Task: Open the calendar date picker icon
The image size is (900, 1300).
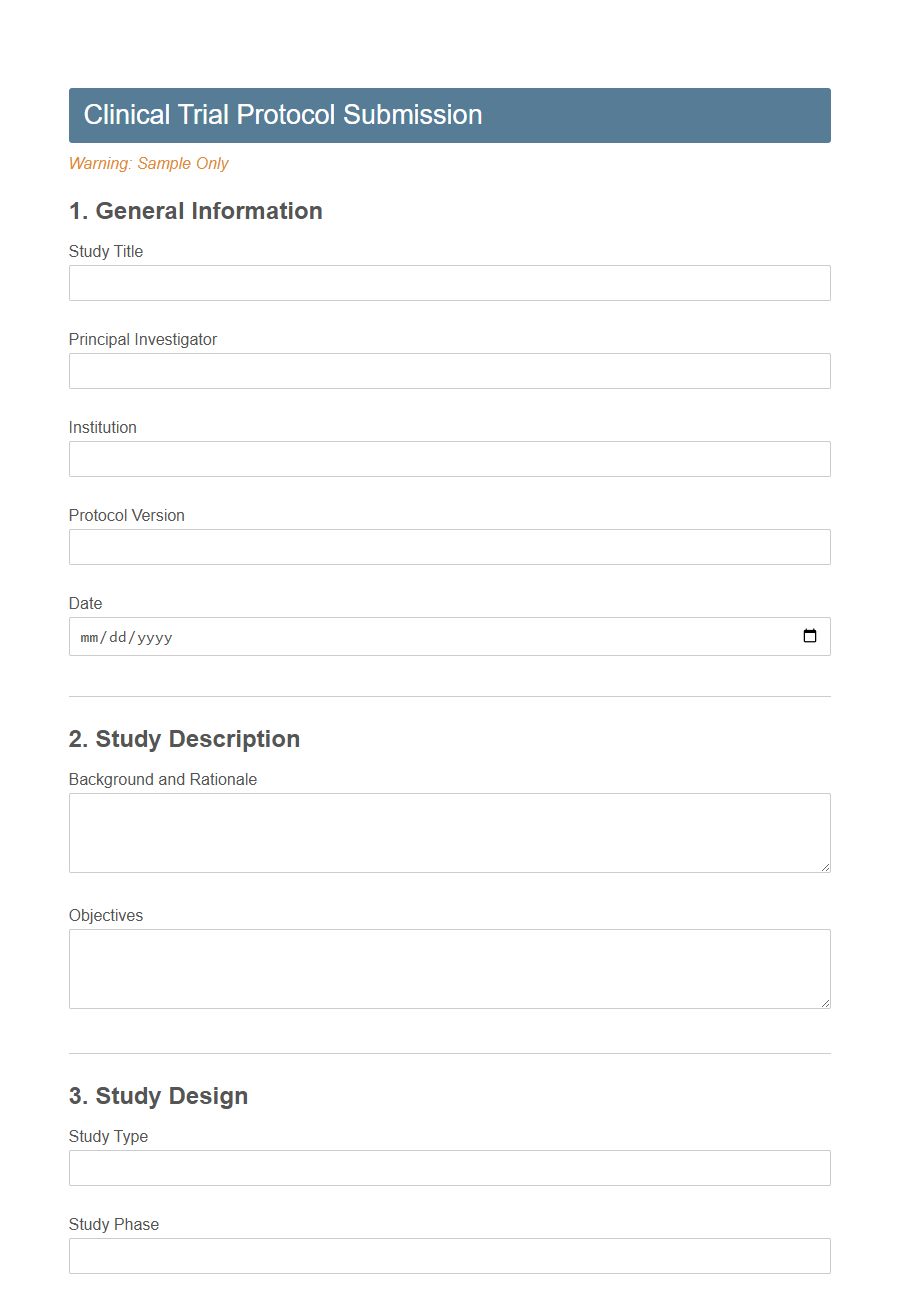Action: (810, 636)
